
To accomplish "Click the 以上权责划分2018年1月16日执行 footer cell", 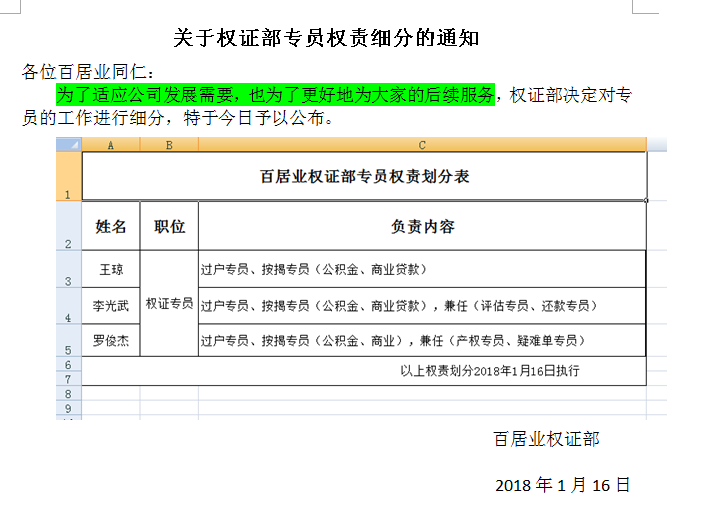I will pyautogui.click(x=489, y=370).
